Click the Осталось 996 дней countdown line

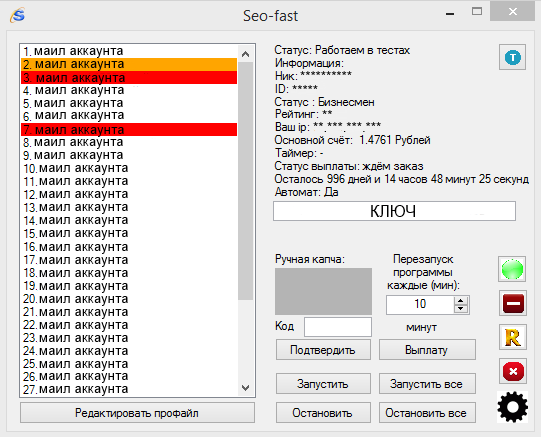tap(402, 179)
